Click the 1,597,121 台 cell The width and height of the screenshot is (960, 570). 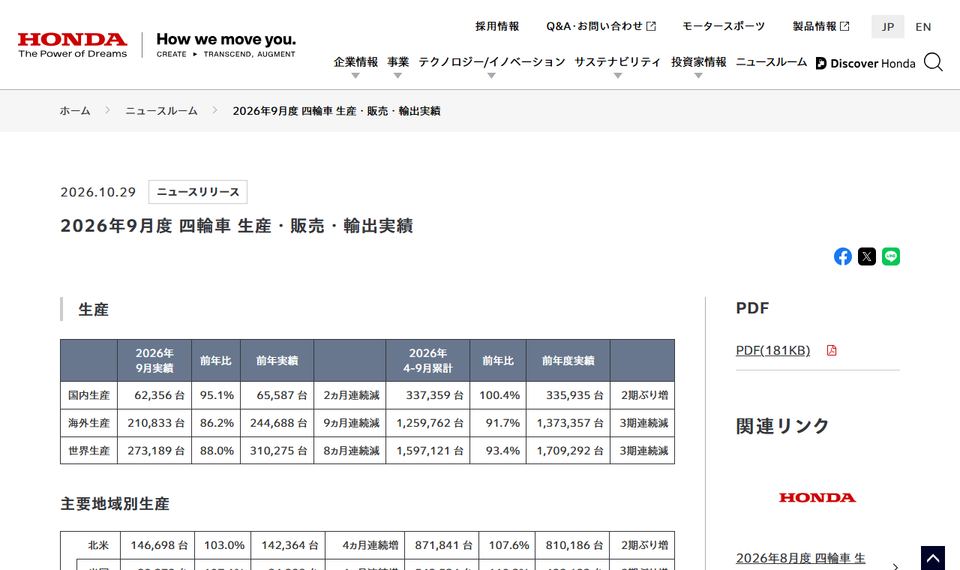(x=429, y=451)
